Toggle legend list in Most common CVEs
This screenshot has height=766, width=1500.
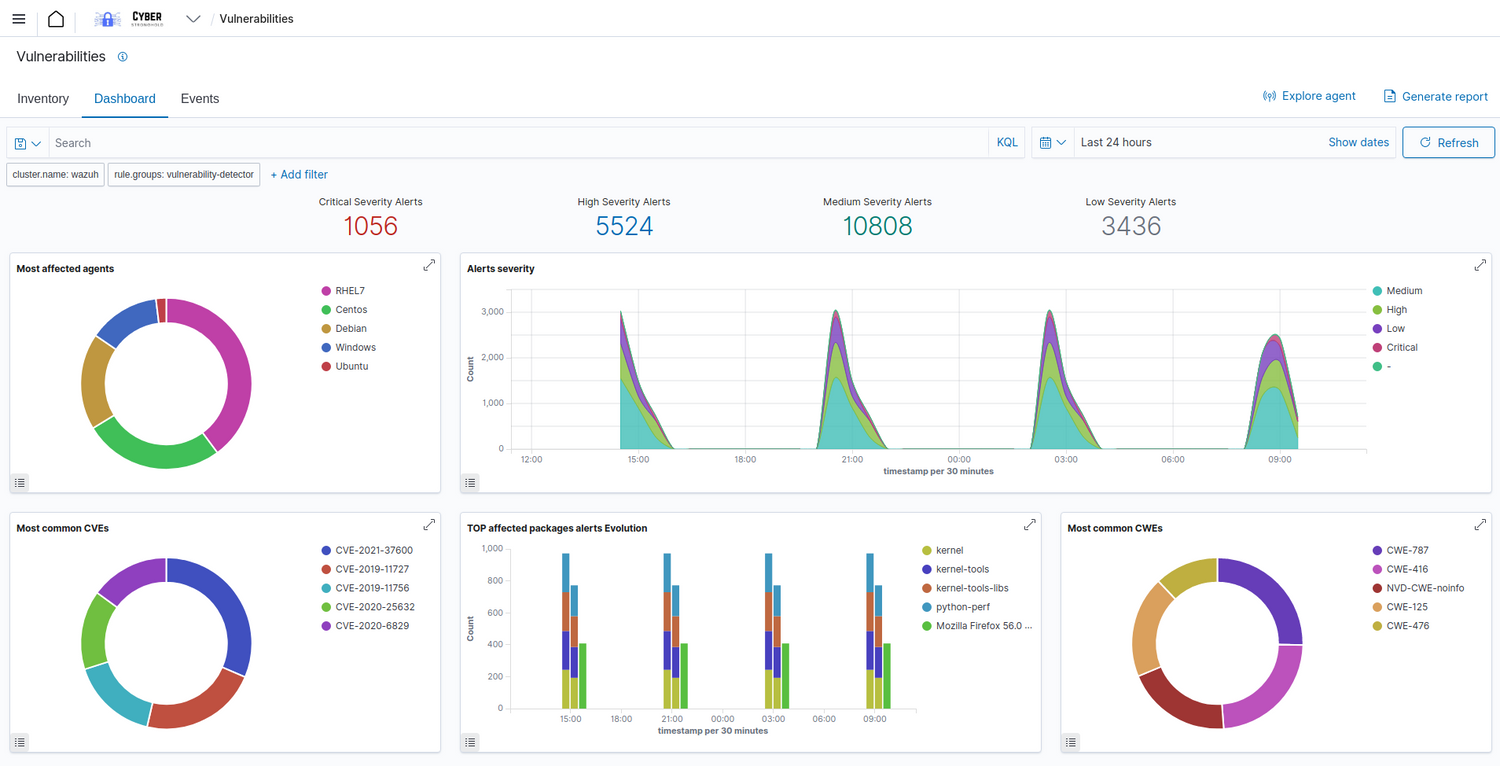(20, 742)
